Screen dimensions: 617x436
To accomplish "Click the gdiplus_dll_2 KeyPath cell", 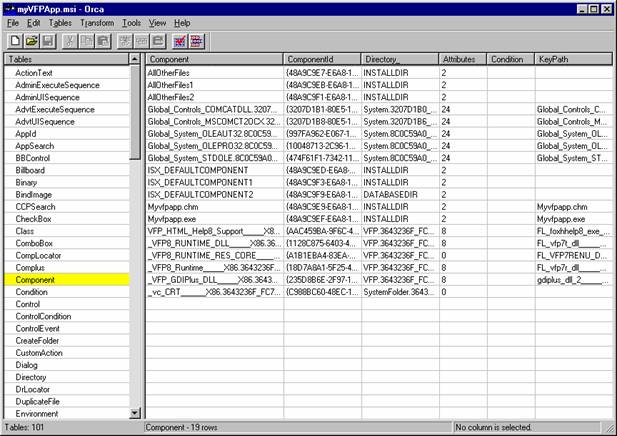I will coord(574,280).
